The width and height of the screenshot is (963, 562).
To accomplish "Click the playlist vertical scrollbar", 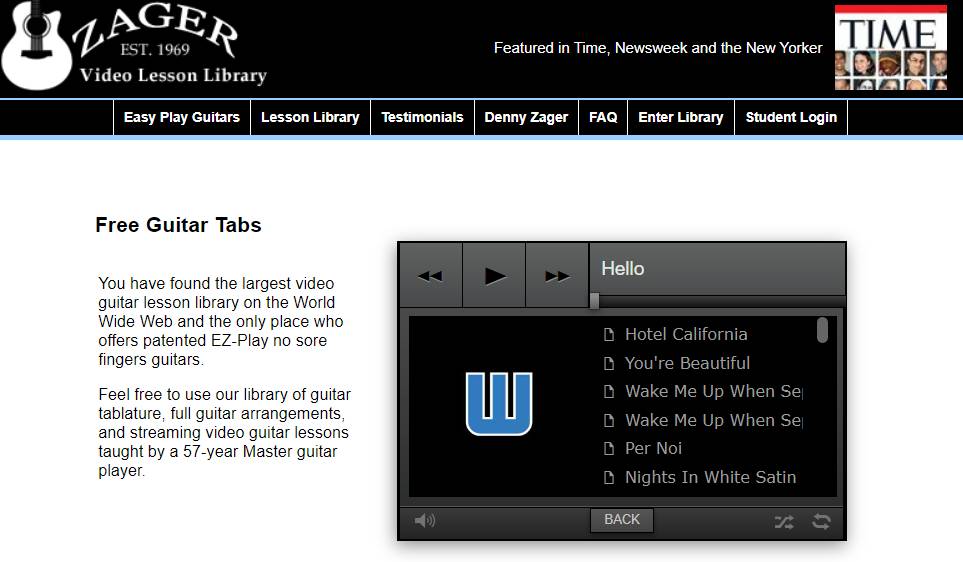I will 822,330.
